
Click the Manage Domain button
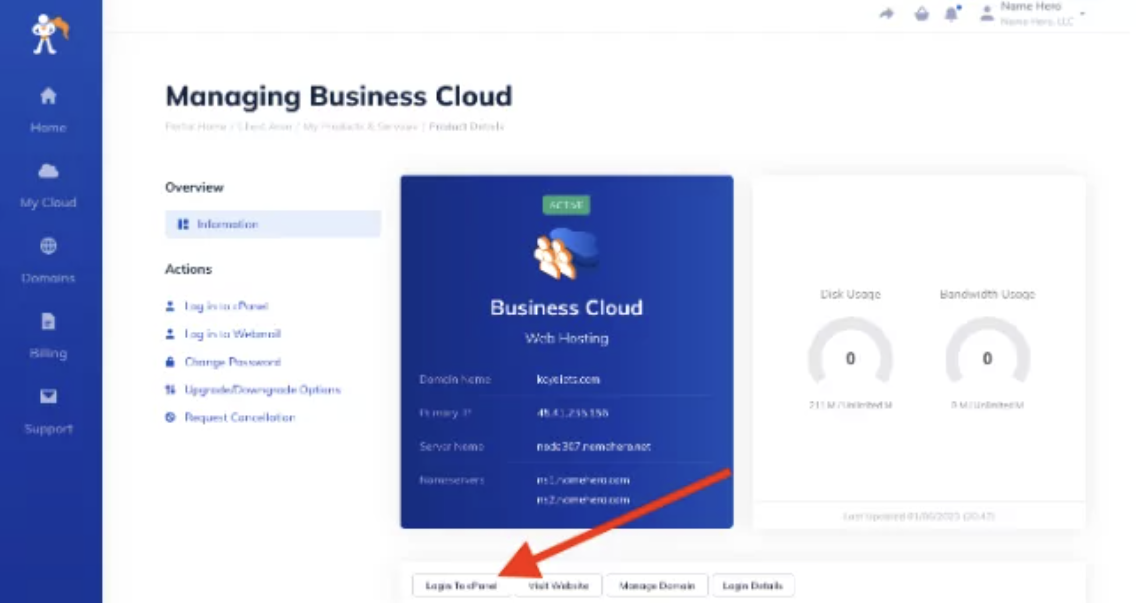pos(657,586)
